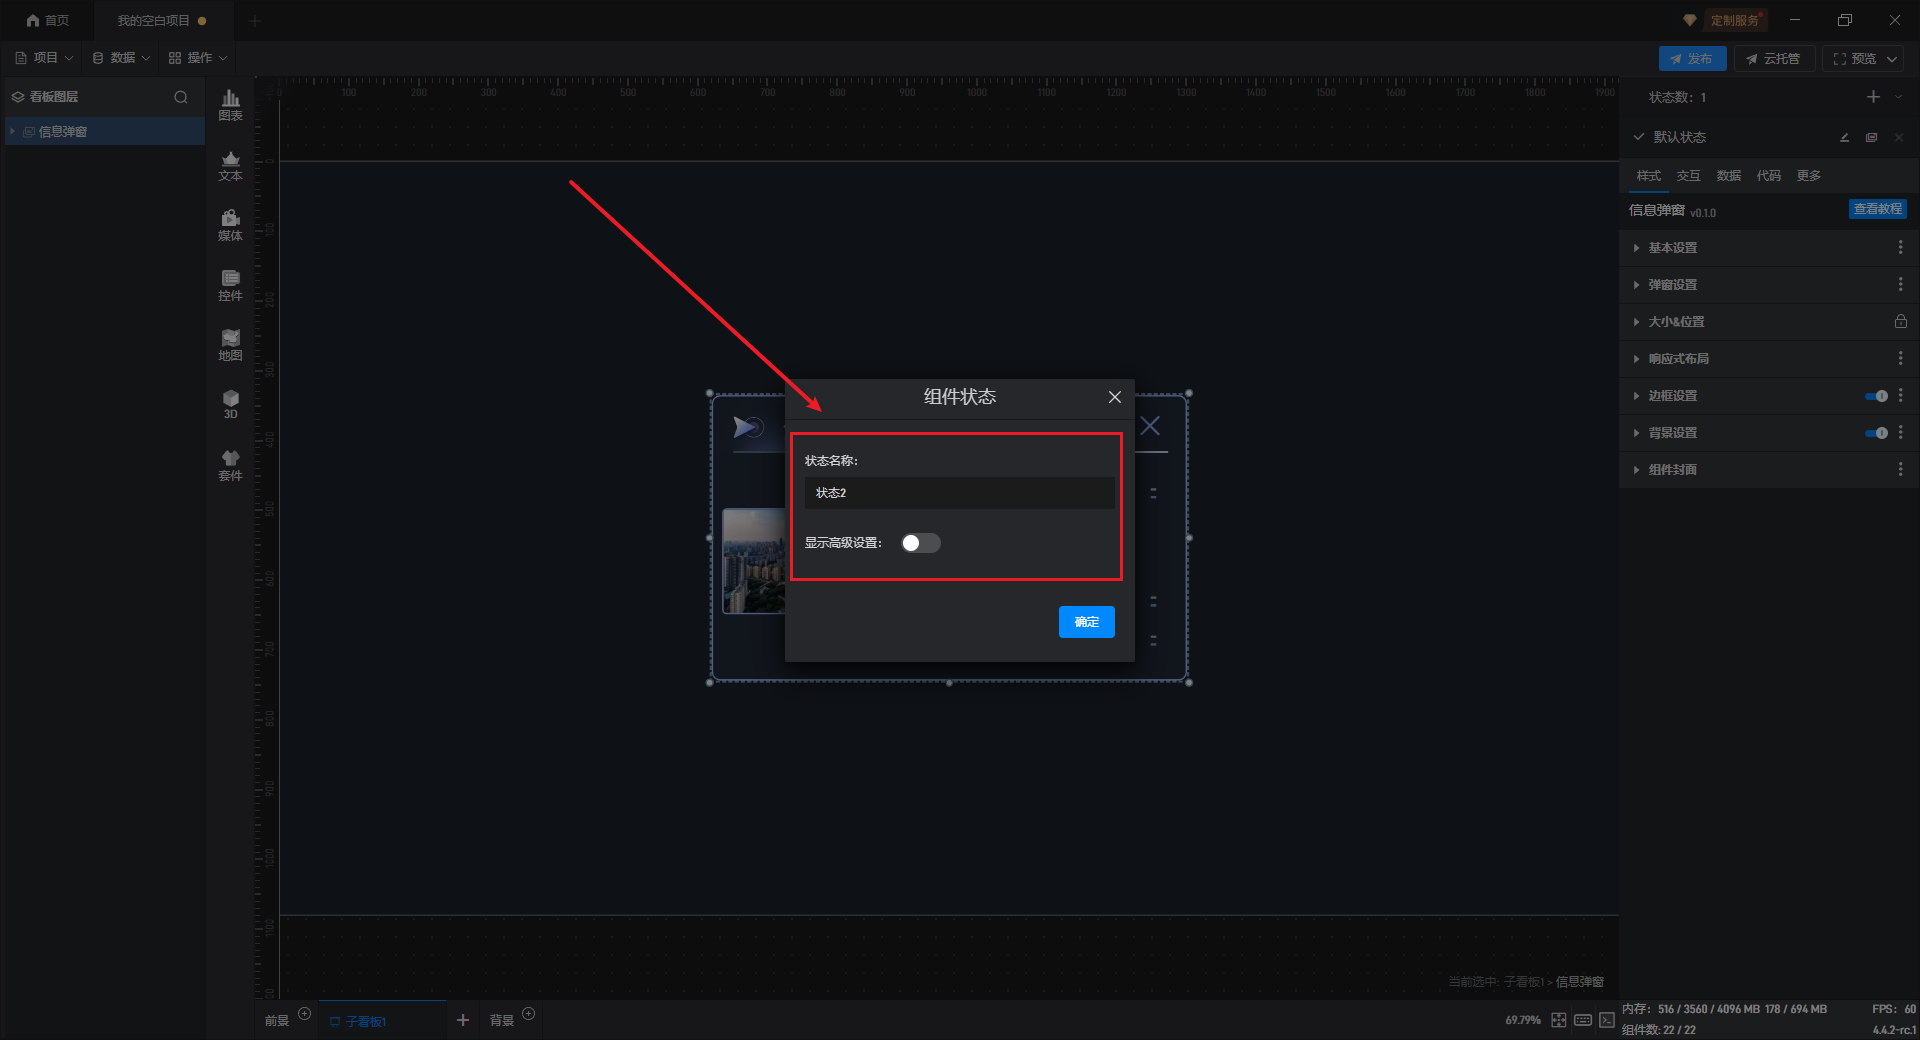
Task: Duplicate the 默认状态 state with copy icon
Action: pyautogui.click(x=1871, y=137)
